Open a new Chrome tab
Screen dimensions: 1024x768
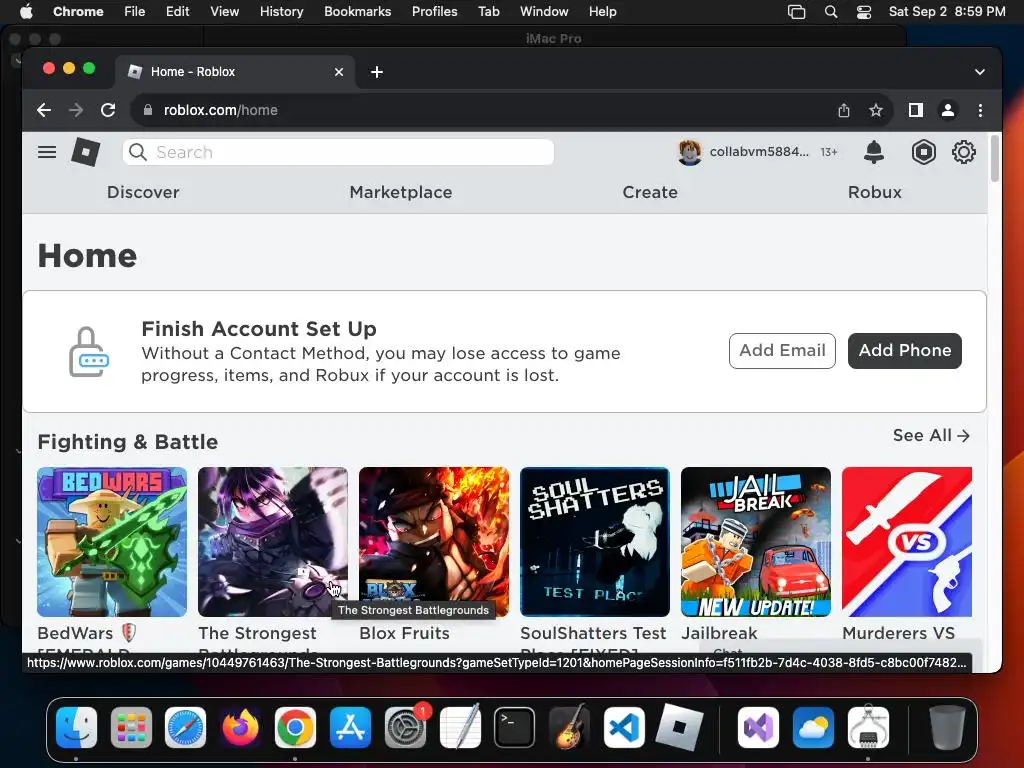377,72
